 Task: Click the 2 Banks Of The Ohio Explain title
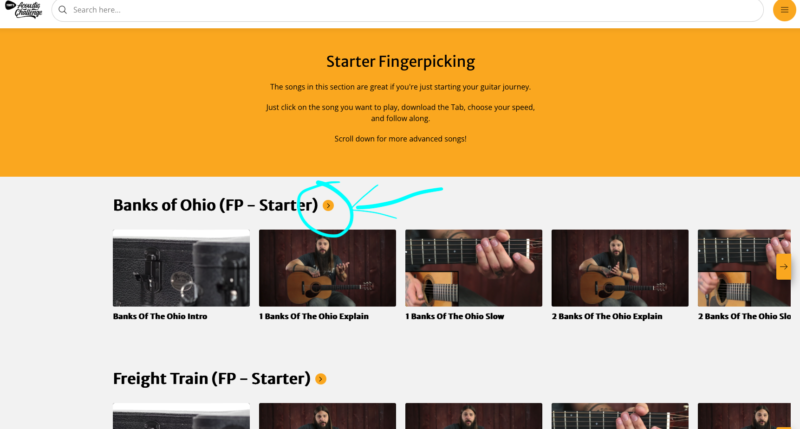click(x=607, y=316)
